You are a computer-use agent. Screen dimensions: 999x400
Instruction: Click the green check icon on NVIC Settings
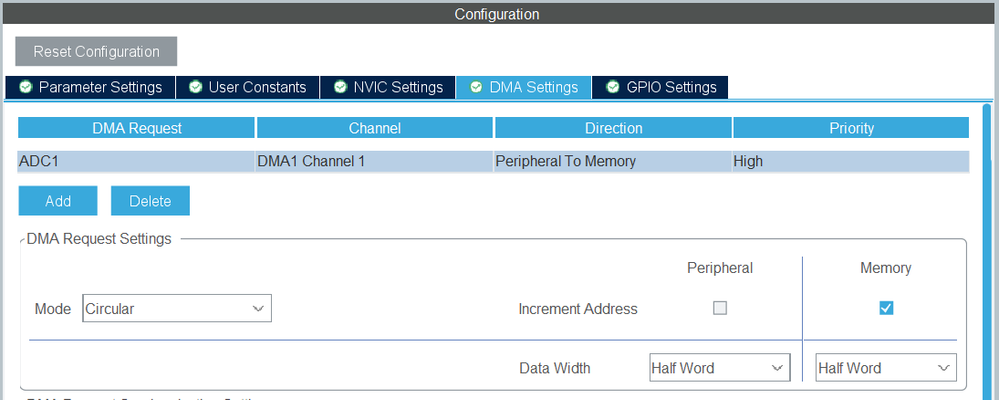pos(341,87)
